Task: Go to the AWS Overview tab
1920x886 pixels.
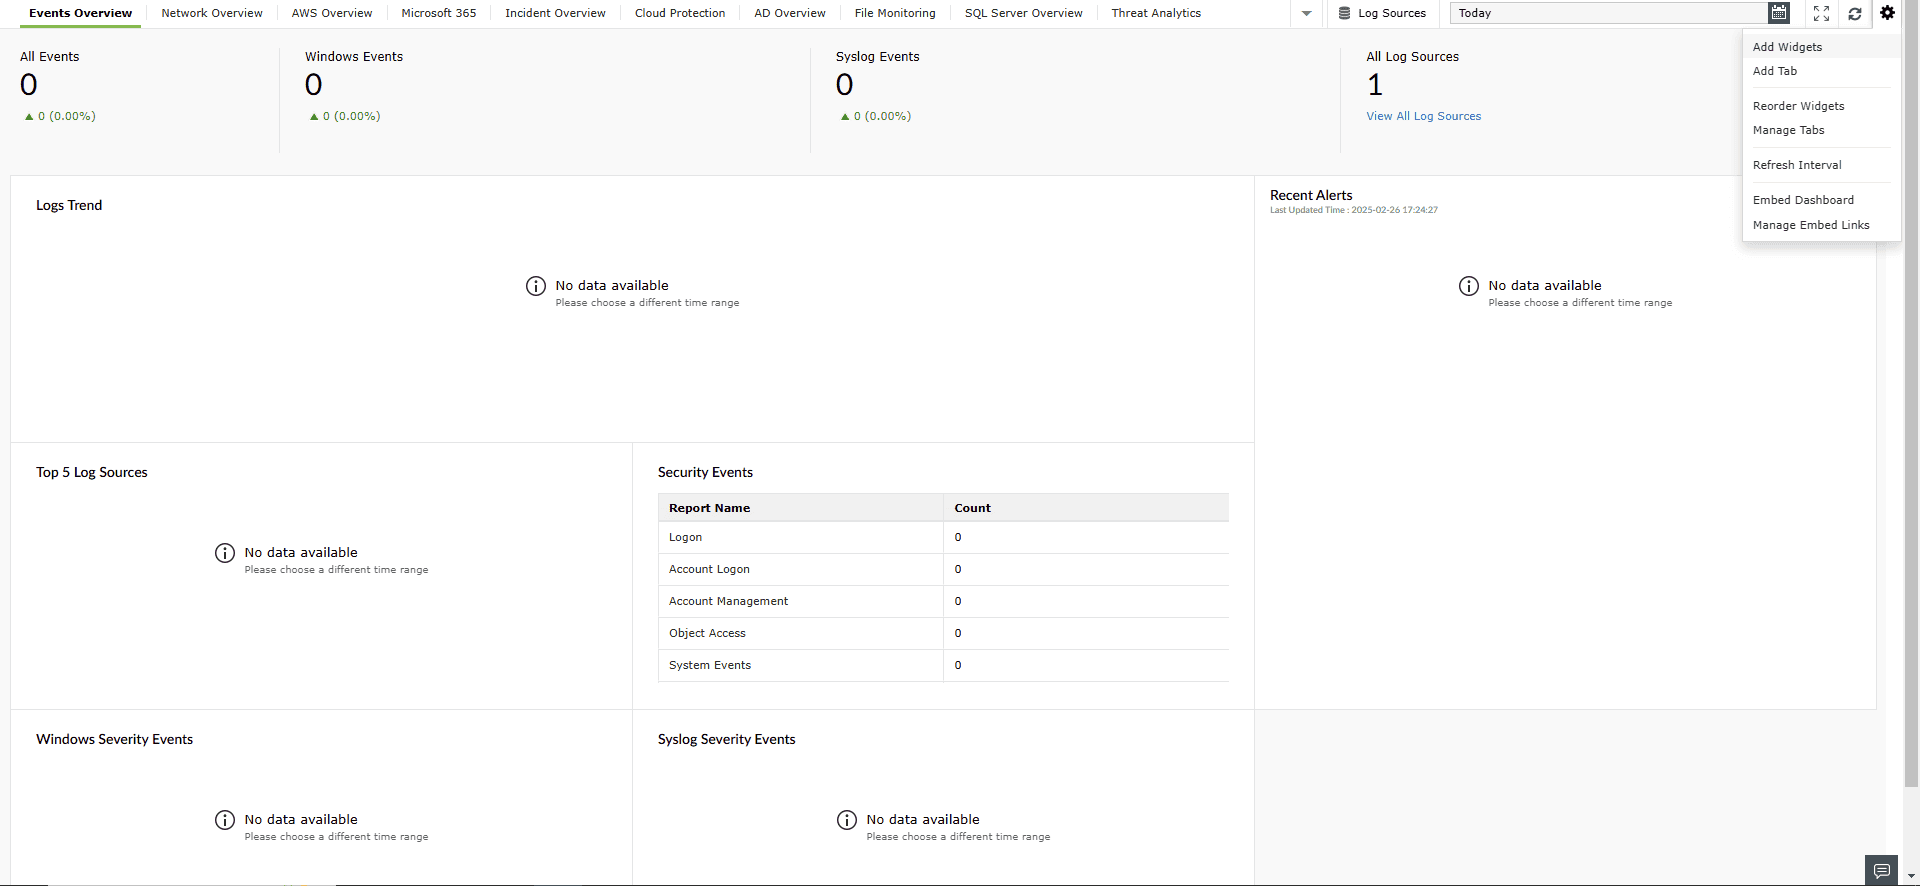Action: (332, 13)
